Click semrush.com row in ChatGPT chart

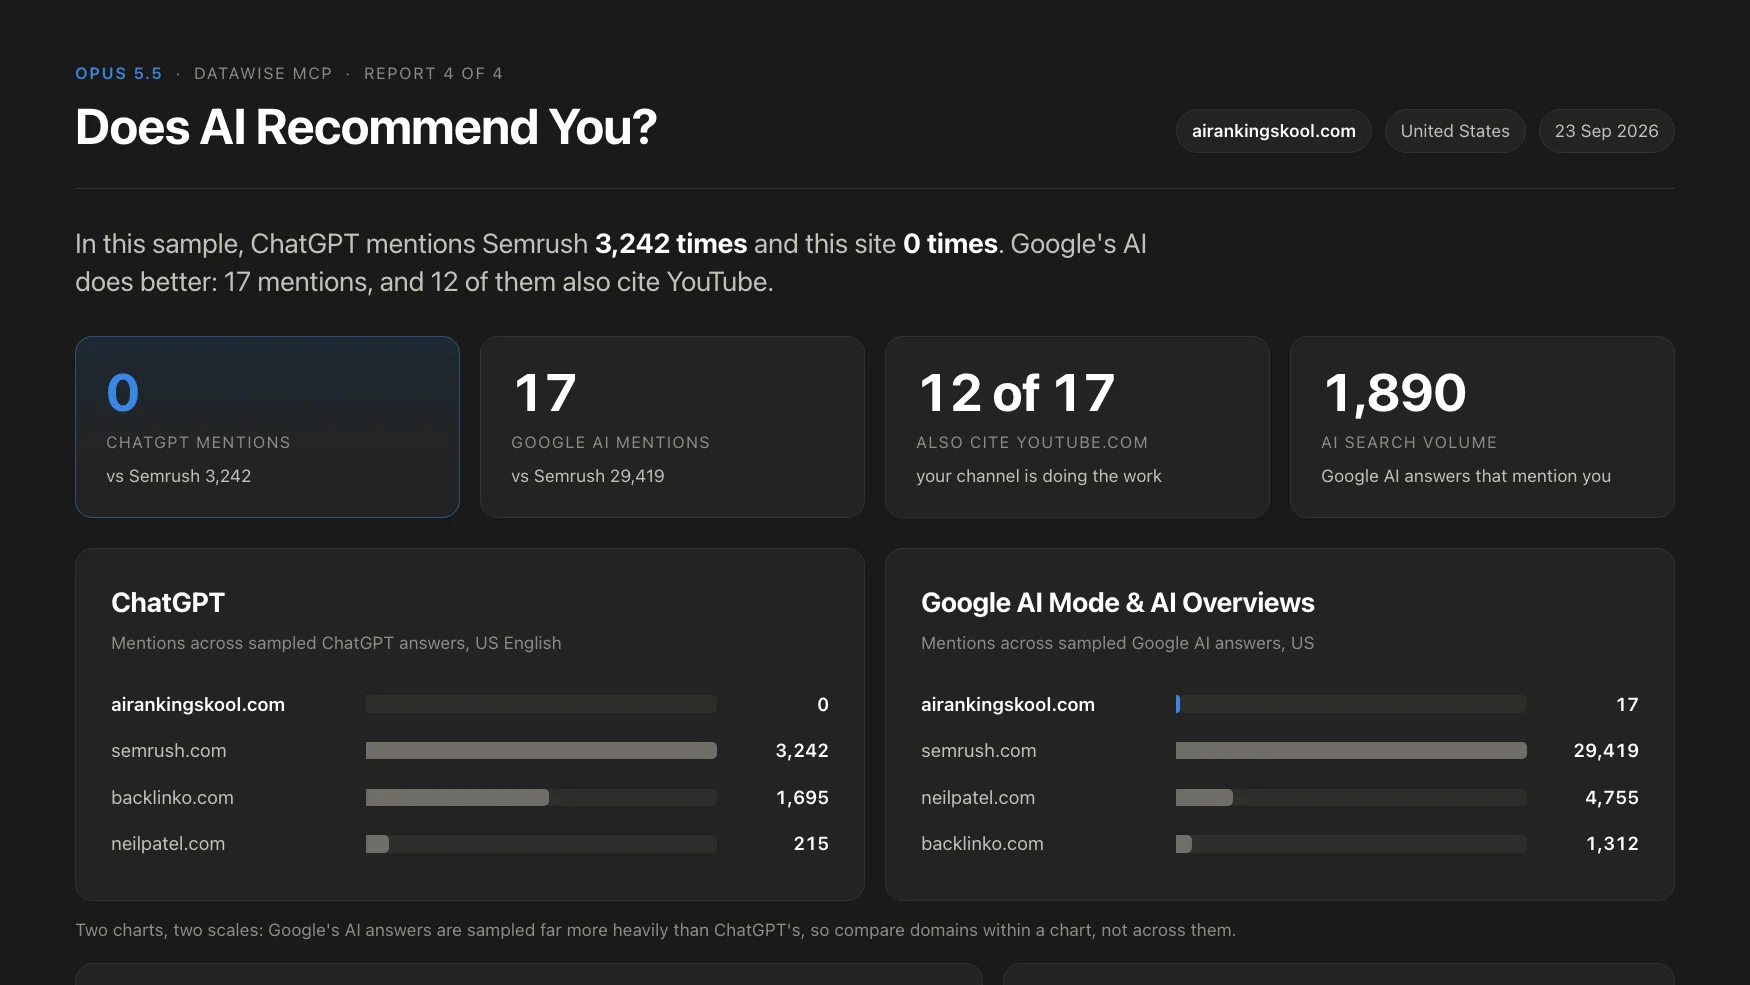[470, 750]
